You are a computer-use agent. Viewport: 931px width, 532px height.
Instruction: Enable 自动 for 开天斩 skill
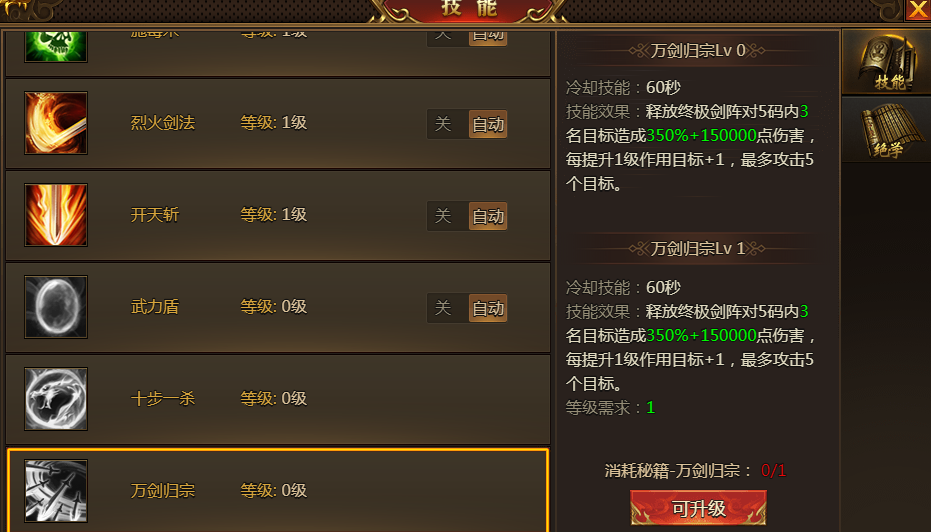(488, 216)
